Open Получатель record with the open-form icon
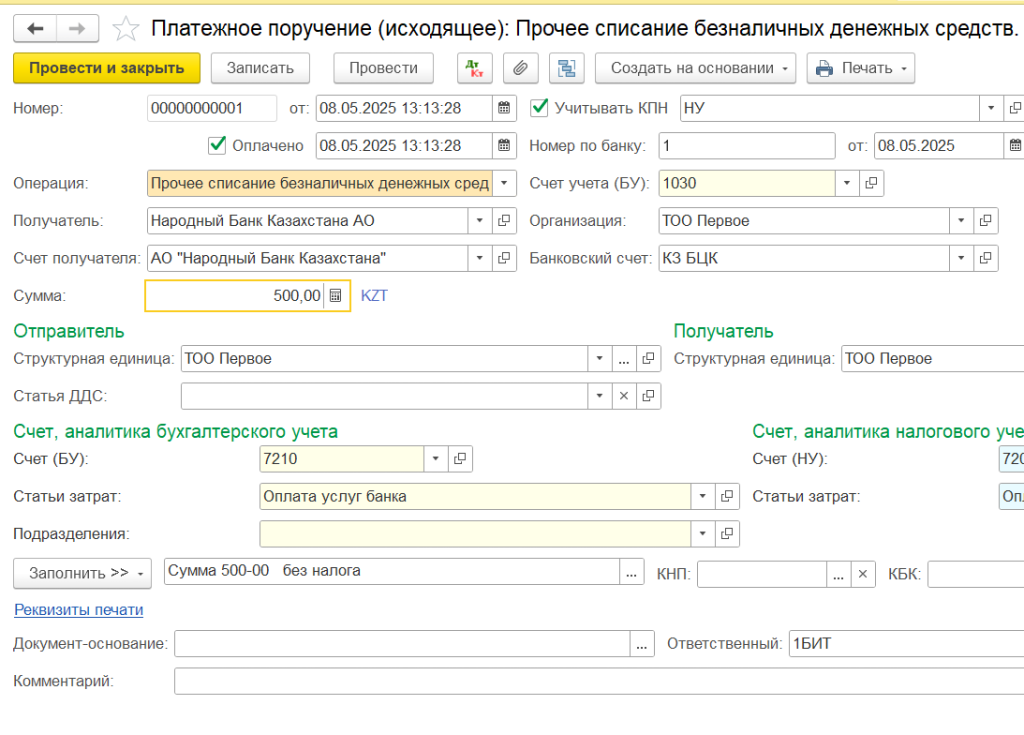 [x=504, y=221]
